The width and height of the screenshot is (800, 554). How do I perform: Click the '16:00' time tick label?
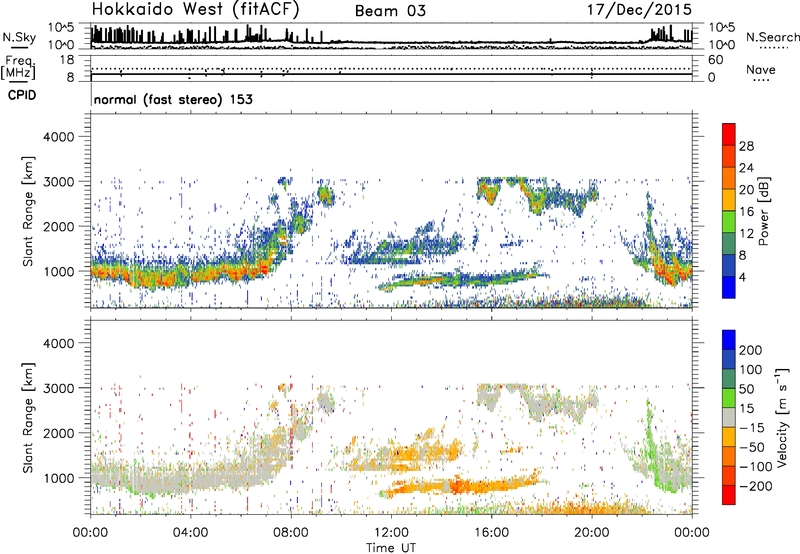pos(491,533)
